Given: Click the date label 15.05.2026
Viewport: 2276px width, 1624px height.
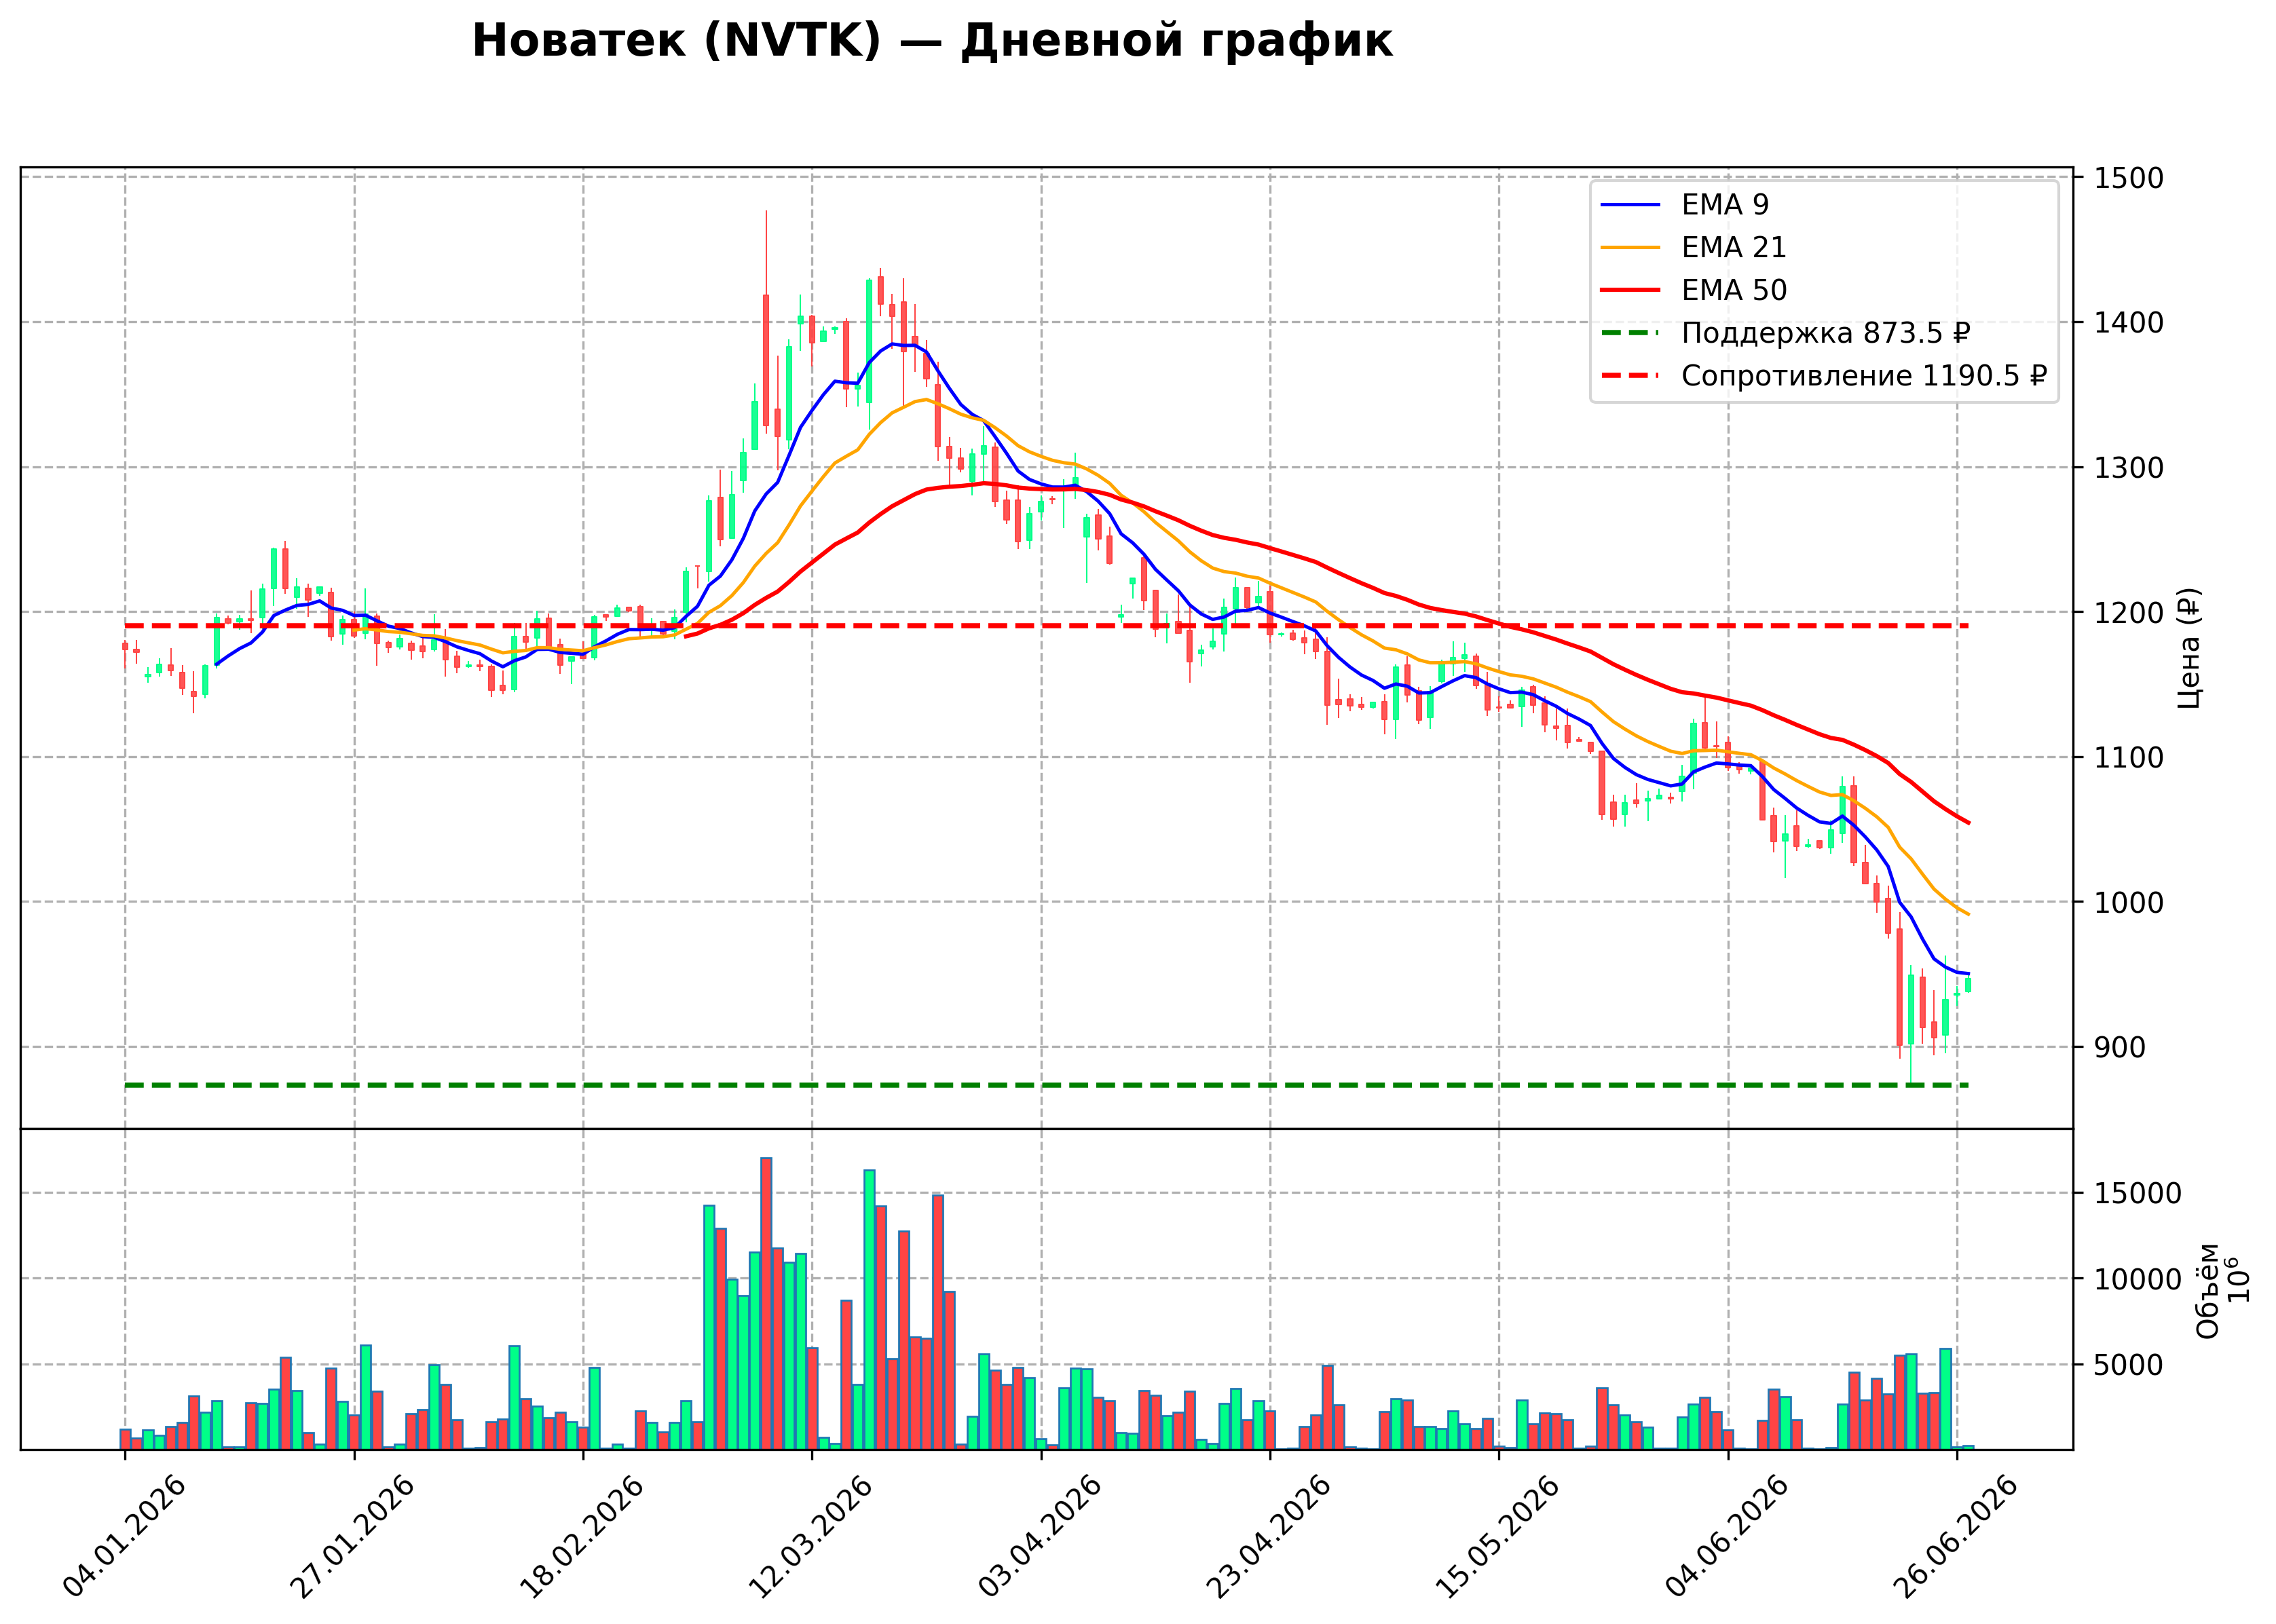Looking at the screenshot, I should pos(1497,1536).
